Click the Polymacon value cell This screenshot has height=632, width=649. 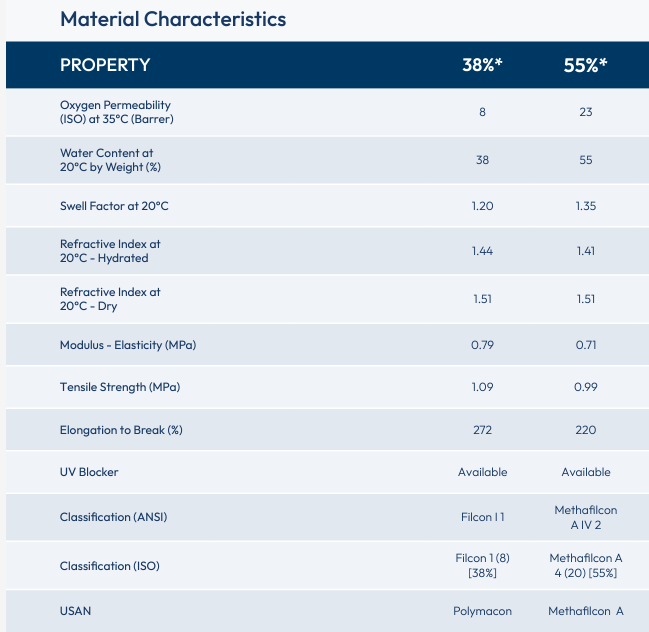(x=482, y=611)
